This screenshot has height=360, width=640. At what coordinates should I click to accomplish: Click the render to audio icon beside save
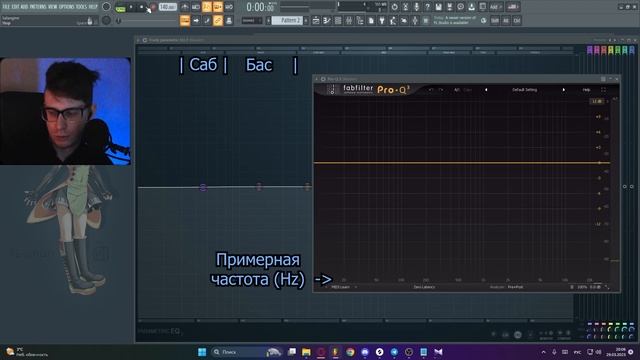coord(449,7)
